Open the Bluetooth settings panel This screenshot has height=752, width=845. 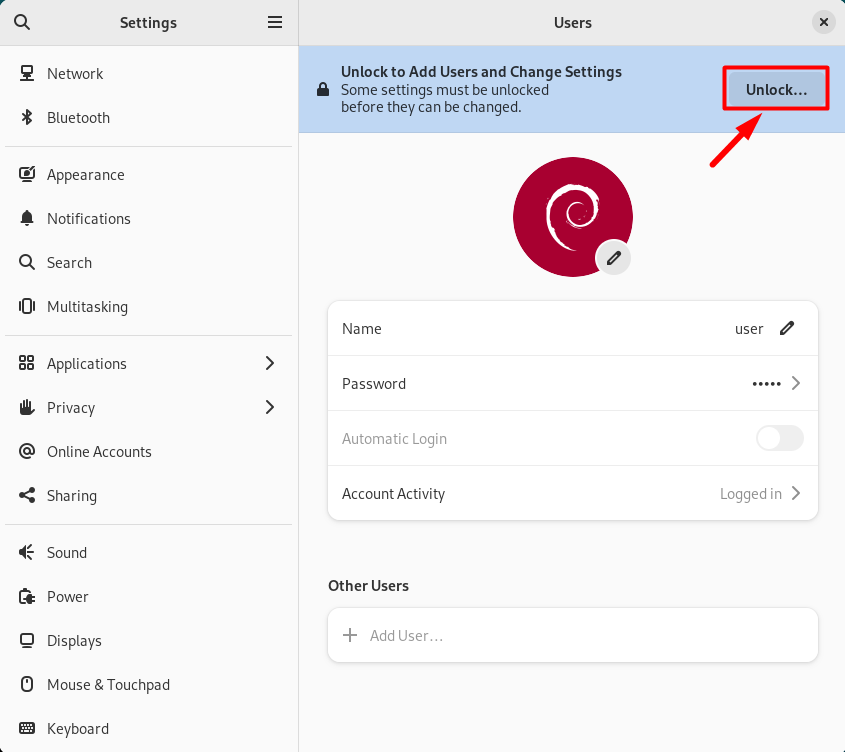149,118
